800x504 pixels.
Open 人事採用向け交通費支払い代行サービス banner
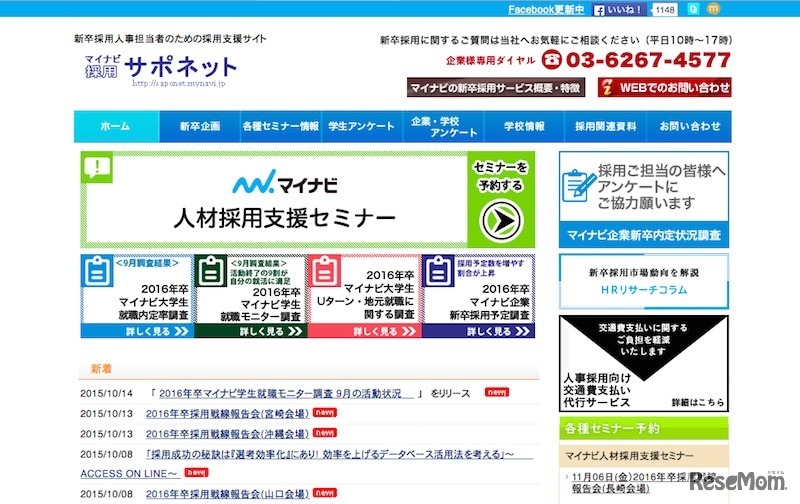coord(644,363)
